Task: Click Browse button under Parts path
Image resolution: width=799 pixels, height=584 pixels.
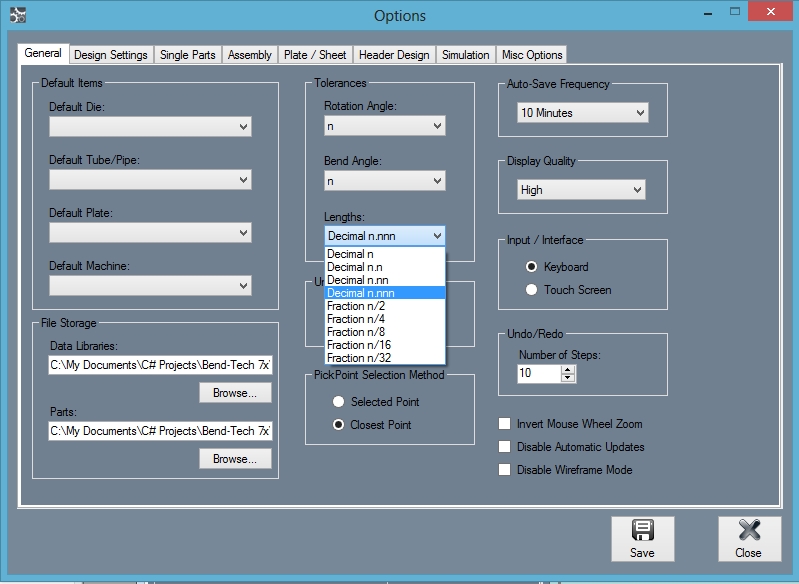Action: 235,459
